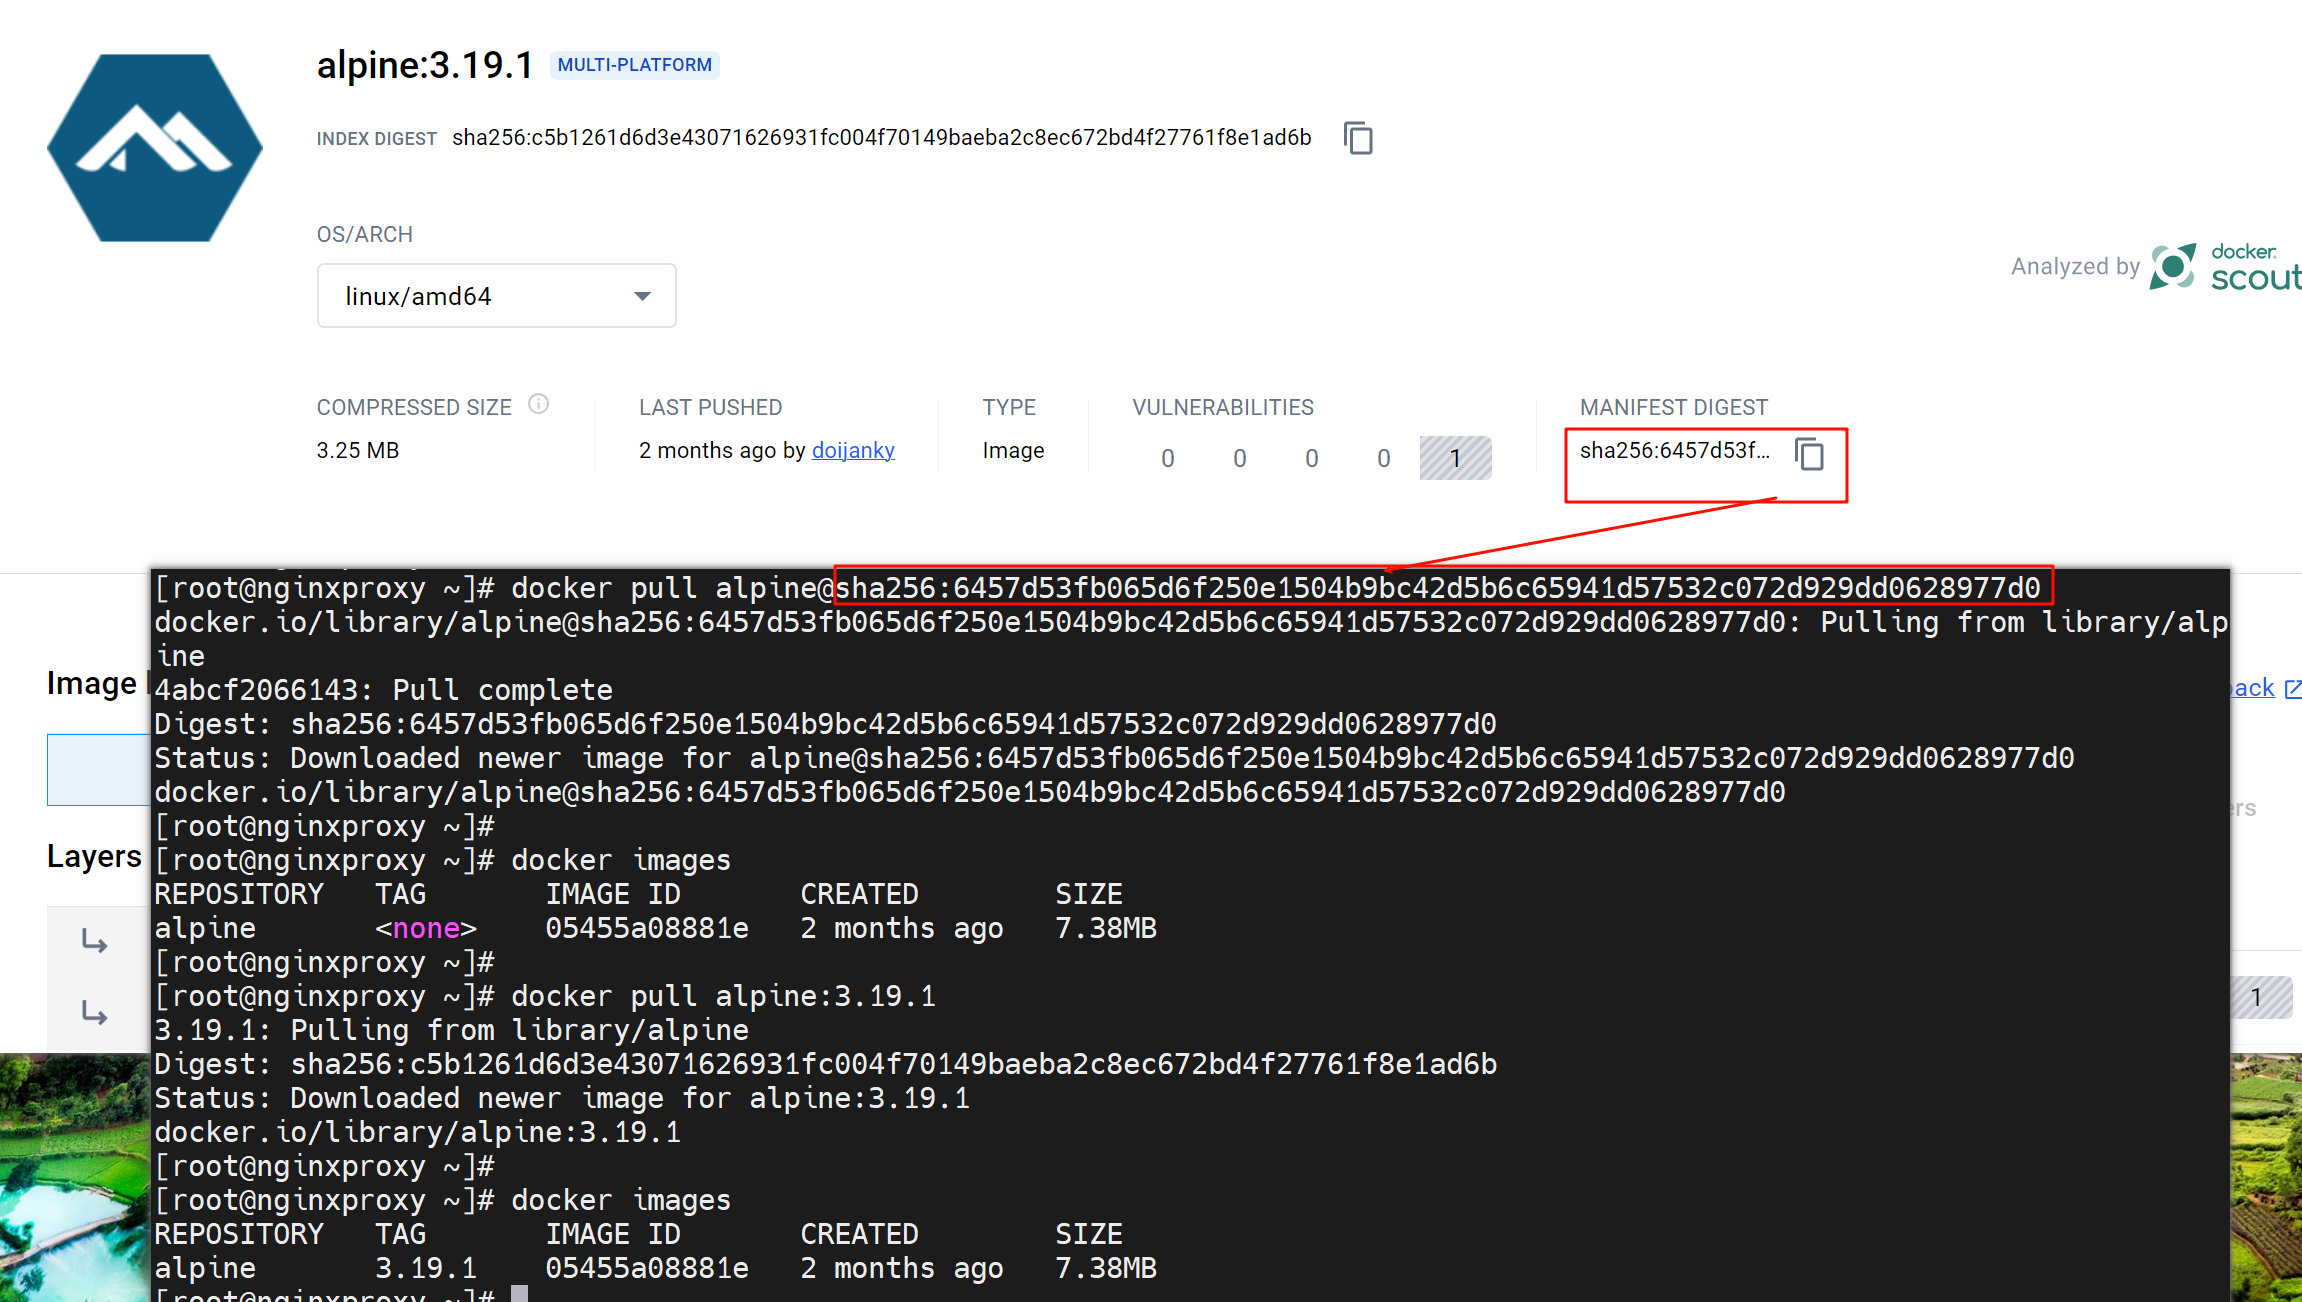Click the external-link icon beside feedback link
Image resolution: width=2302 pixels, height=1302 pixels.
click(2293, 688)
